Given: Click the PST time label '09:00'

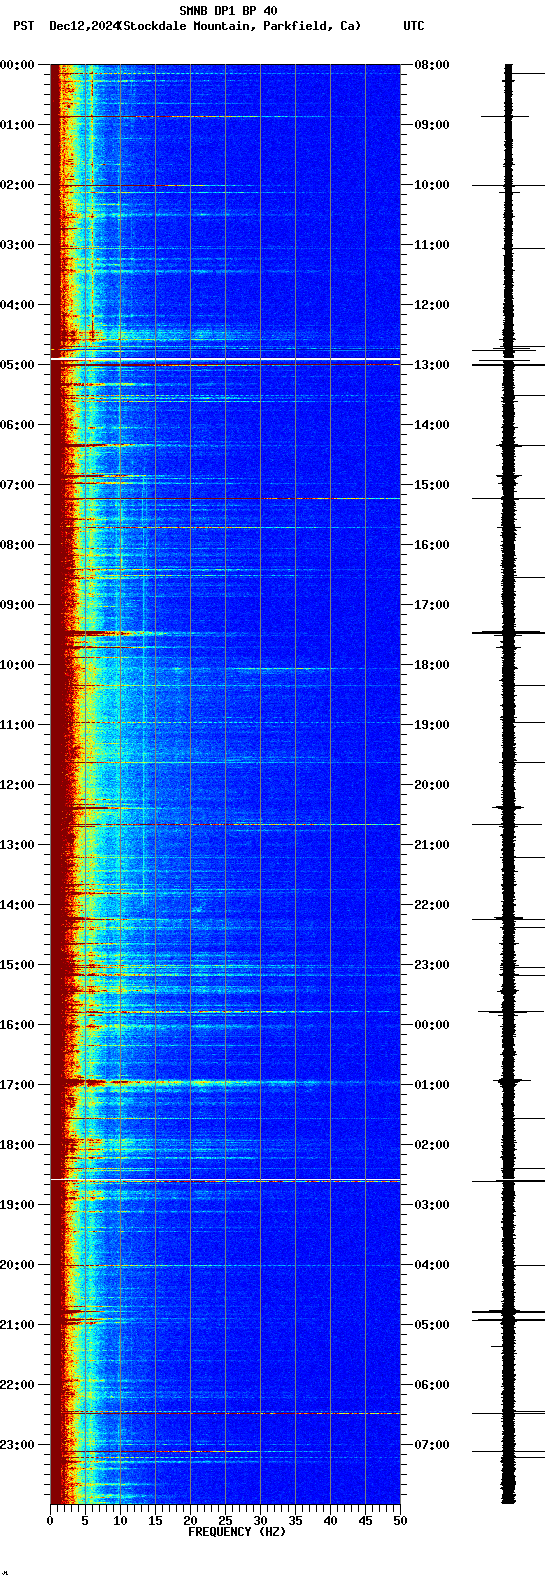Looking at the screenshot, I should point(17,605).
